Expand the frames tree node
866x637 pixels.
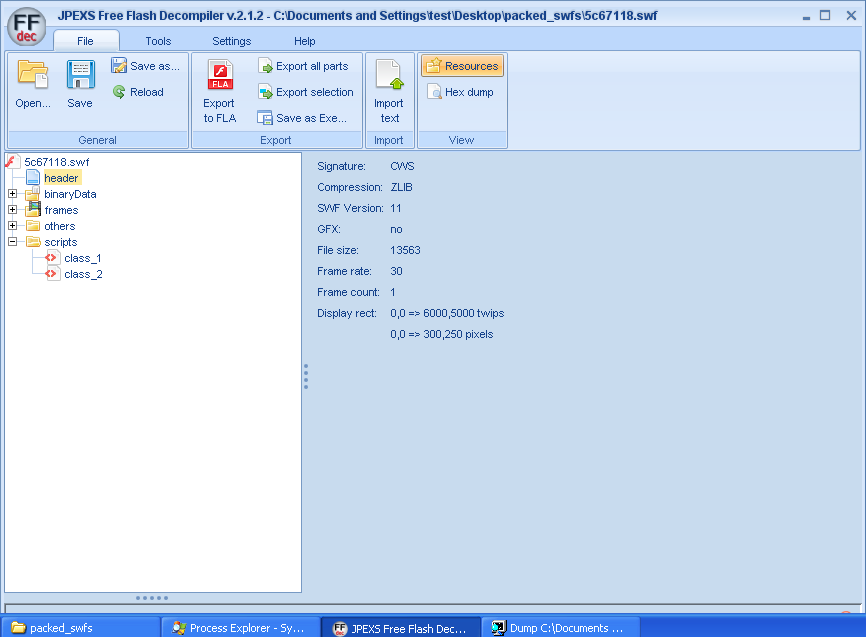click(x=13, y=209)
